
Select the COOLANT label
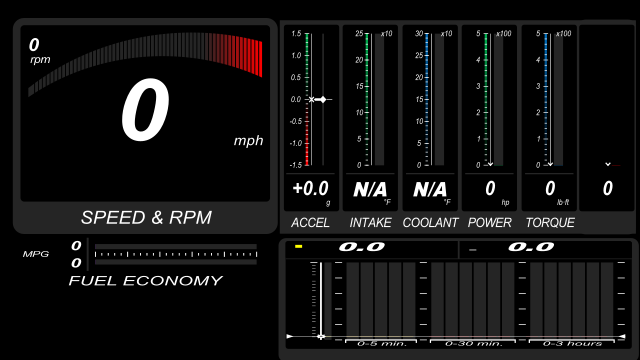[x=430, y=222]
